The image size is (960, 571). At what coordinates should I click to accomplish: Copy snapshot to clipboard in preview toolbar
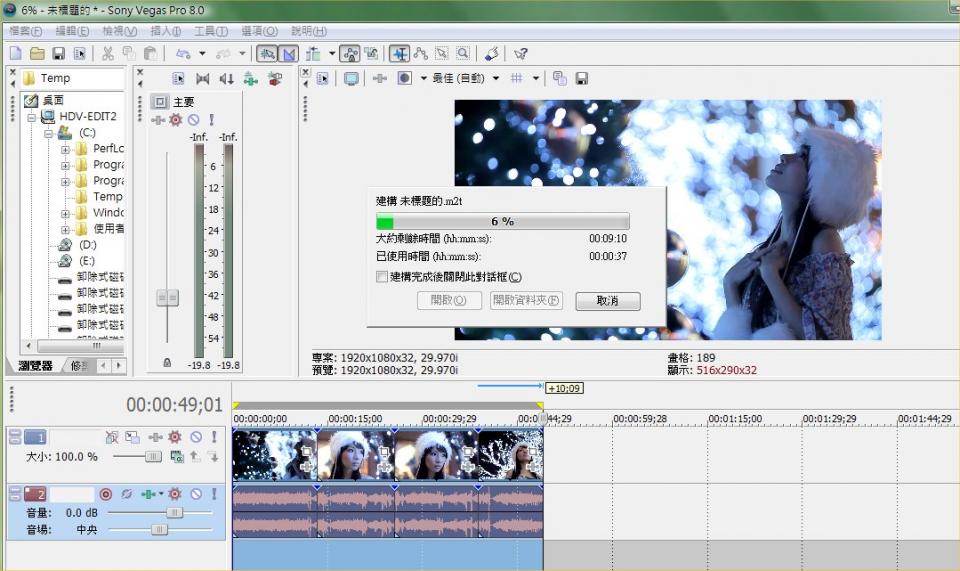560,78
